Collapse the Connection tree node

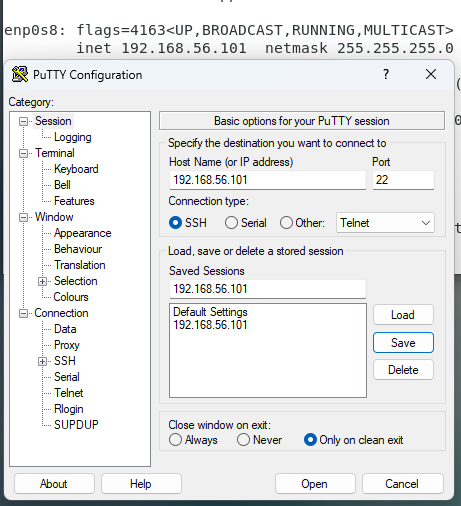(23, 313)
